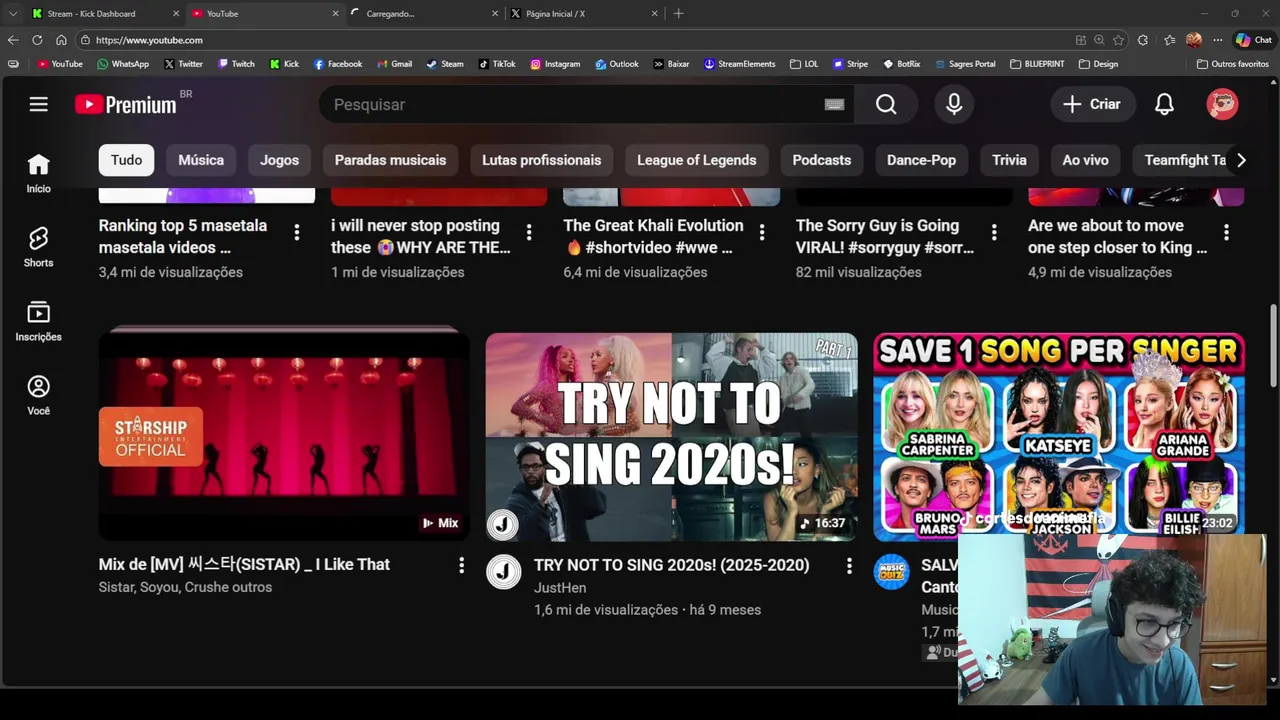
Task: Open the JustHen channel avatar
Action: (503, 572)
